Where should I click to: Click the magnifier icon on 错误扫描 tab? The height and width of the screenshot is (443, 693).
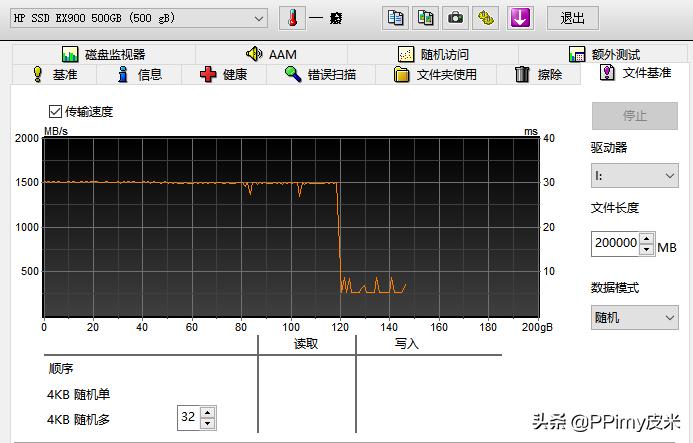[293, 74]
